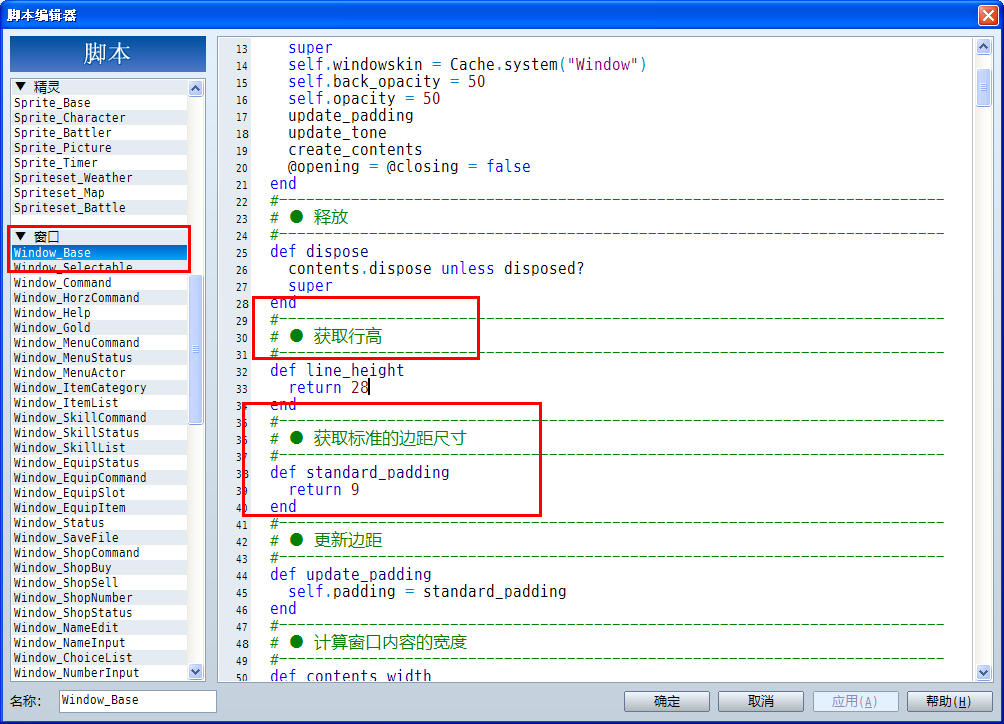This screenshot has height=724, width=1004.
Task: Select Window_EquipSlot script
Action: pos(100,493)
